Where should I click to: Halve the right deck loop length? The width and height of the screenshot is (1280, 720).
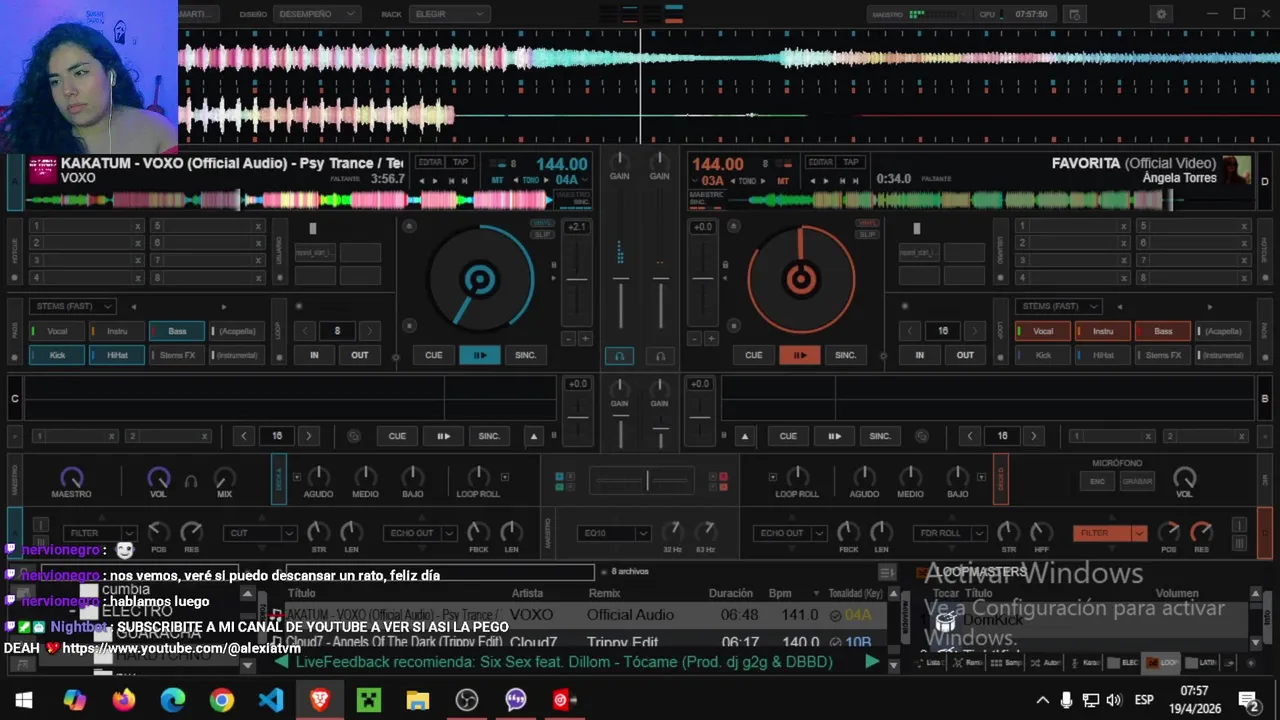pyautogui.click(x=910, y=331)
